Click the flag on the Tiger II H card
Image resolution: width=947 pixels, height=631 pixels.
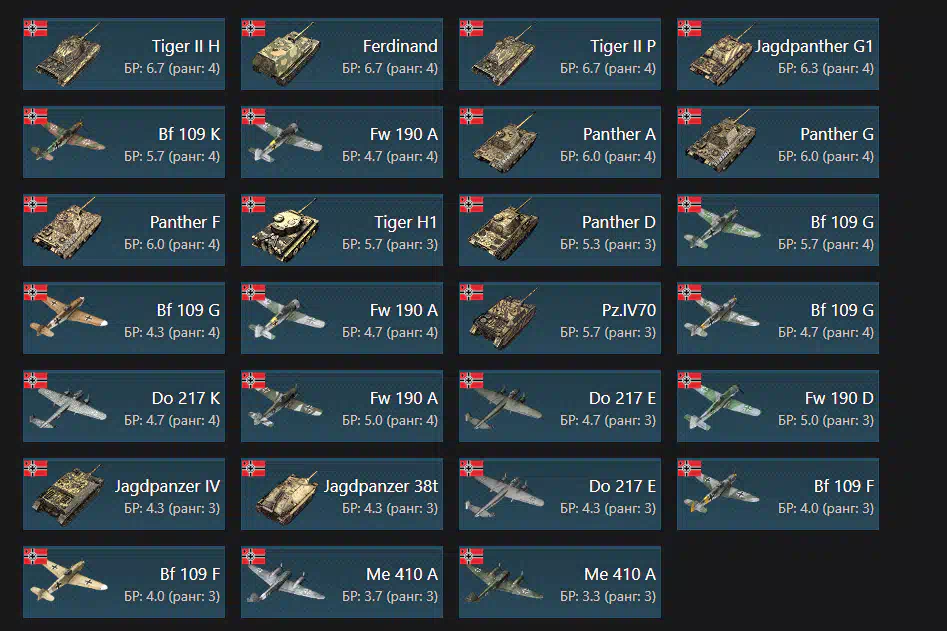click(35, 28)
